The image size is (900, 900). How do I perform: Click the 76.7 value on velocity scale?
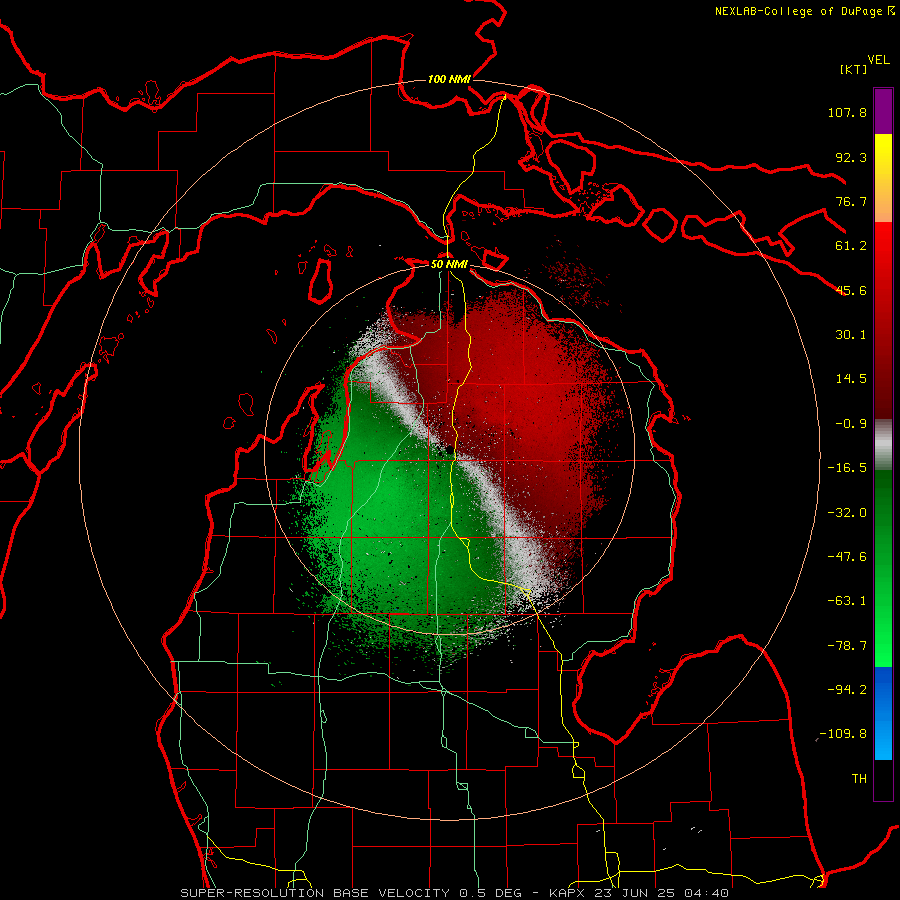[851, 201]
